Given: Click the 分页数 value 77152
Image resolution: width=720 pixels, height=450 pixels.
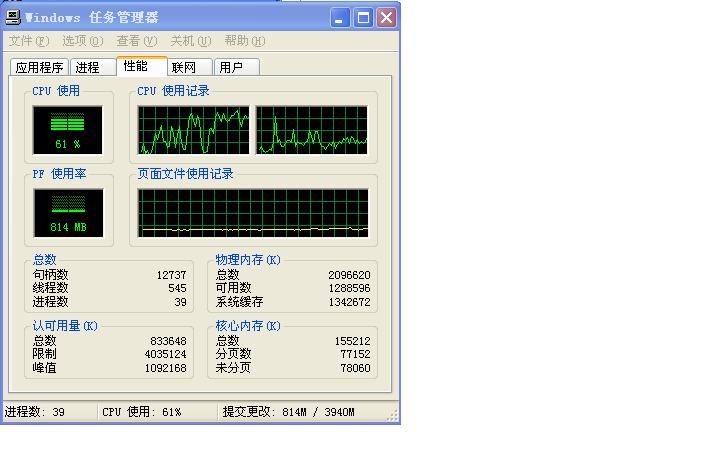Looking at the screenshot, I should pos(355,354).
